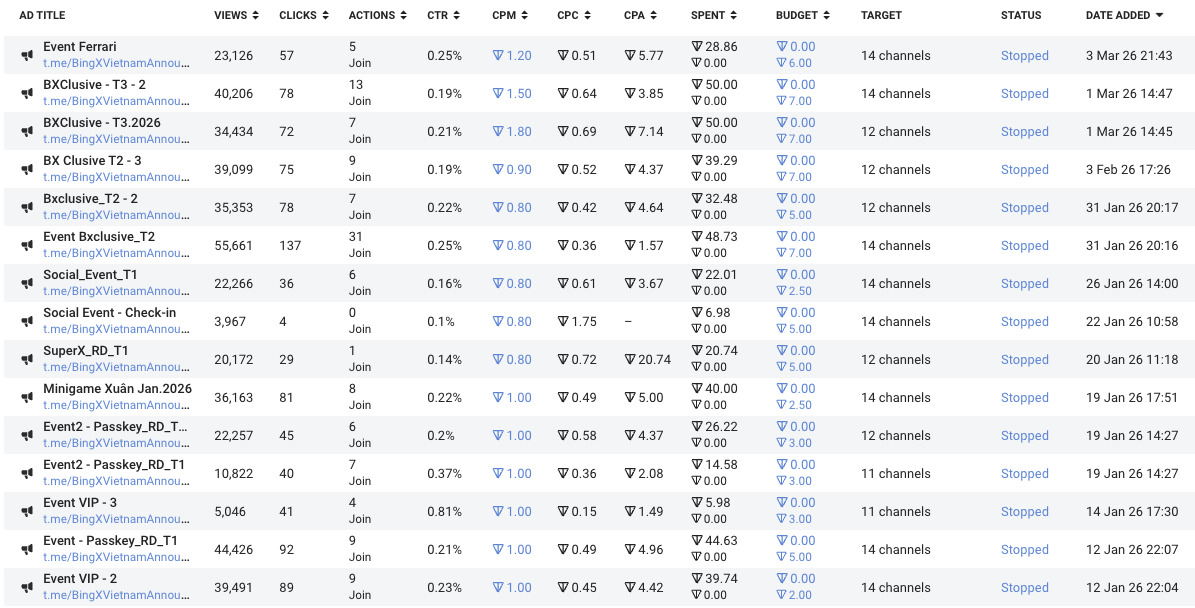1195x608 pixels.
Task: Click megaphone icon for Minigame Xuân Jan.2026
Action: pos(27,398)
